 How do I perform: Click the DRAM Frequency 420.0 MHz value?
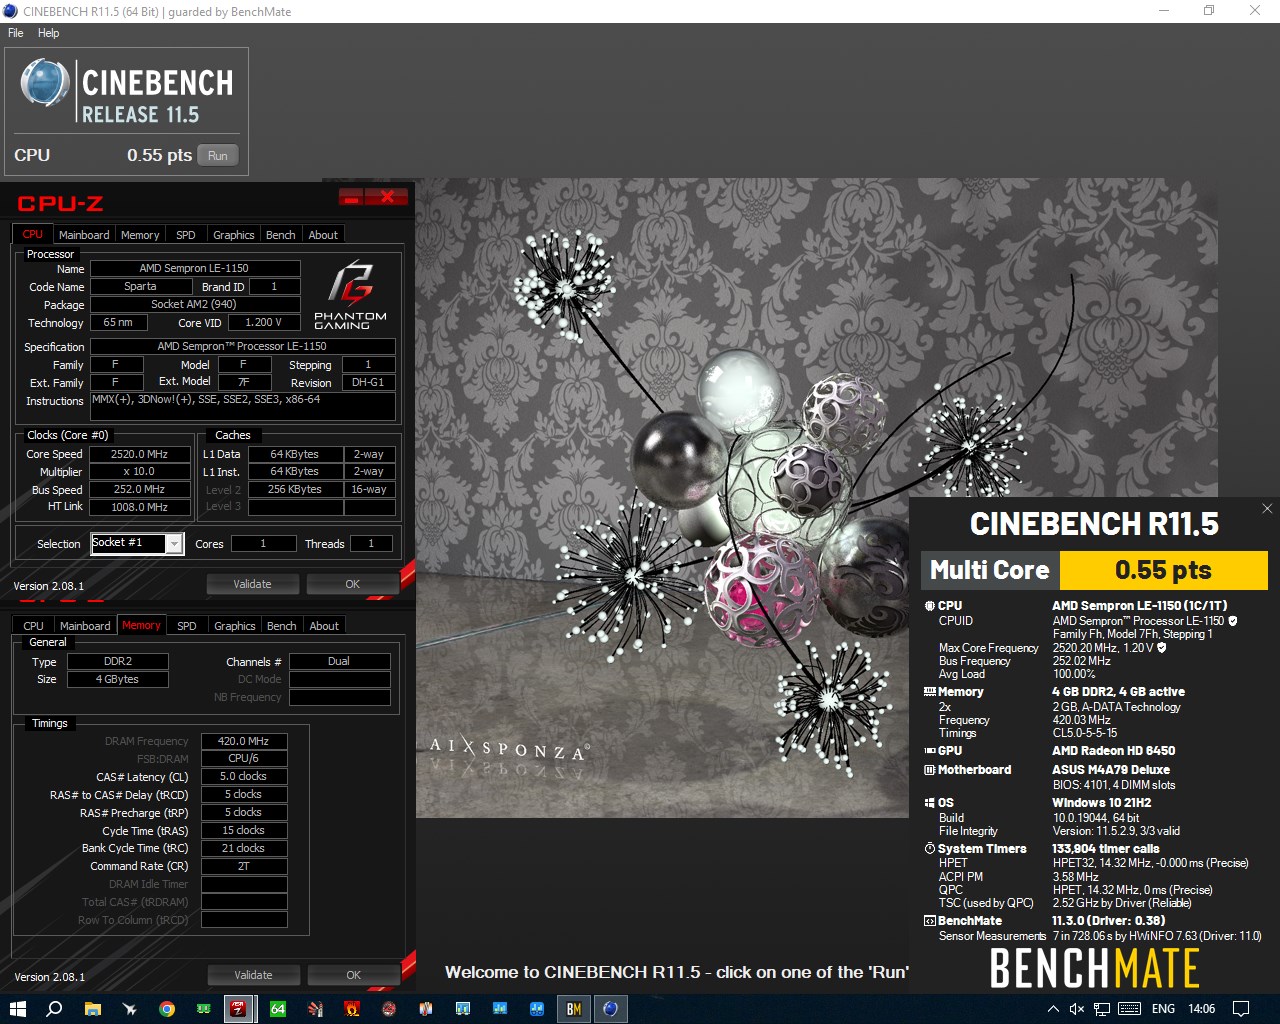tap(244, 741)
